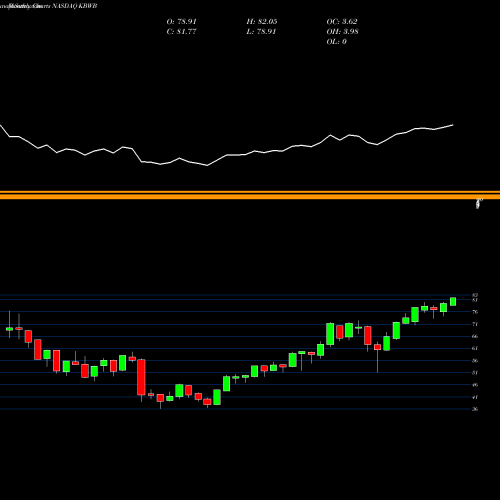Click the "NASDAQ KBWB" chart title
Screen dimensions: 500x500
click(74, 6)
